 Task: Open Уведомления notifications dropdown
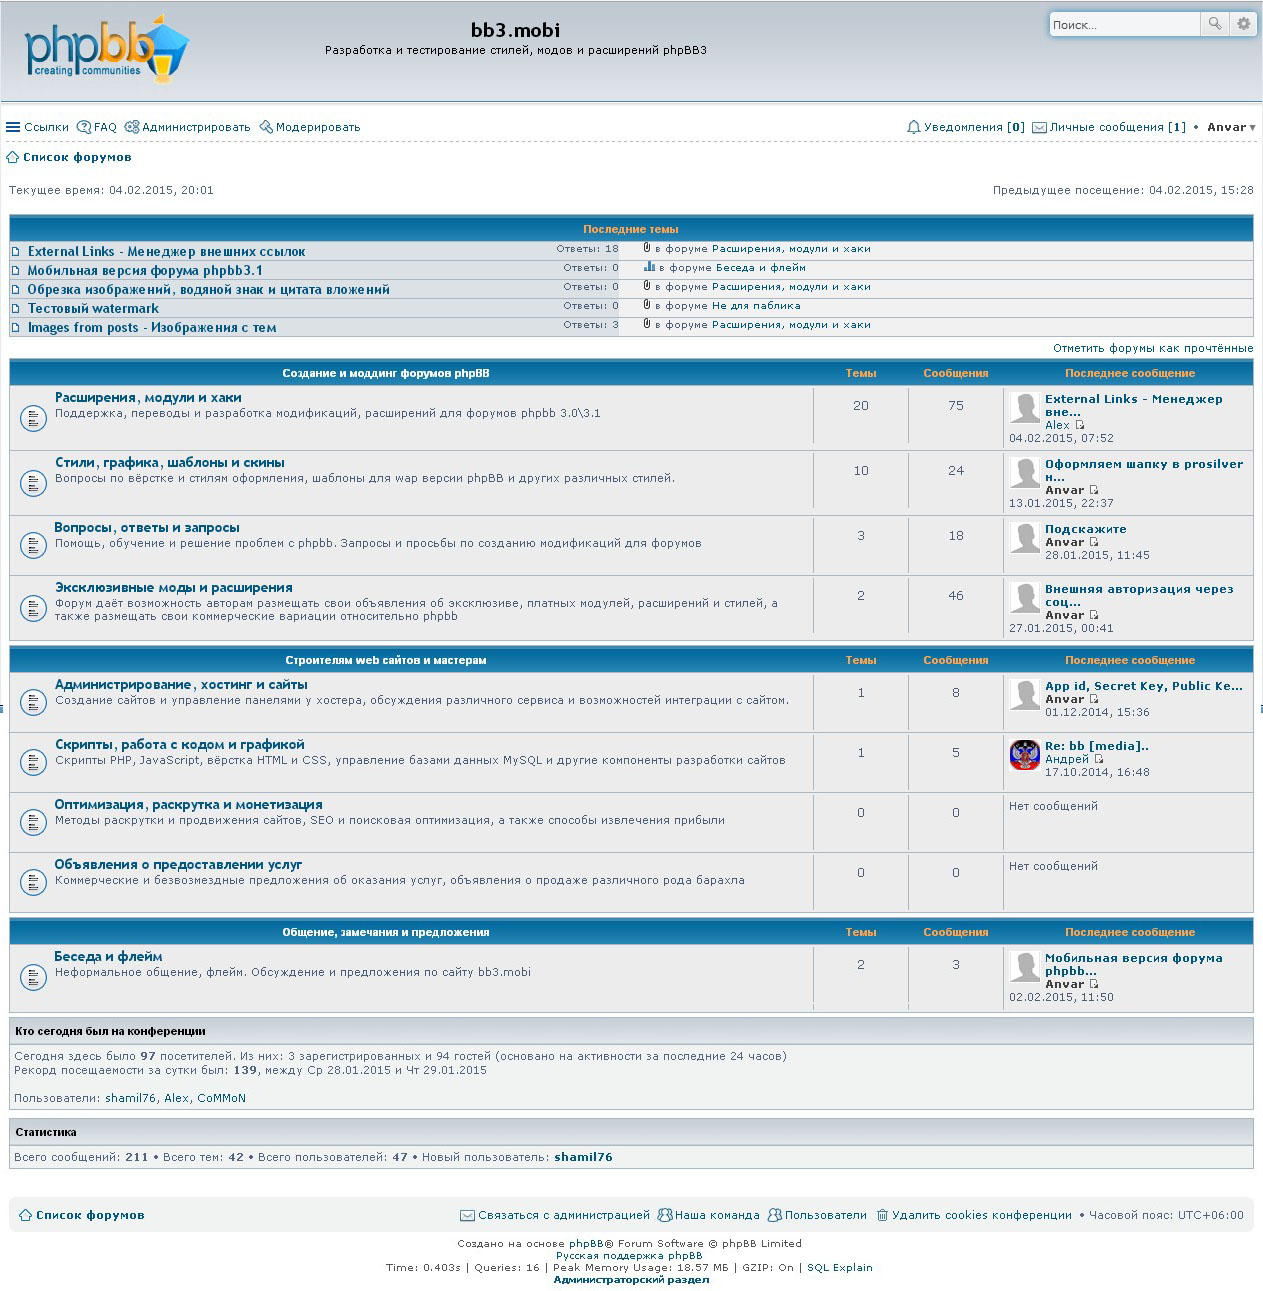pyautogui.click(x=965, y=127)
